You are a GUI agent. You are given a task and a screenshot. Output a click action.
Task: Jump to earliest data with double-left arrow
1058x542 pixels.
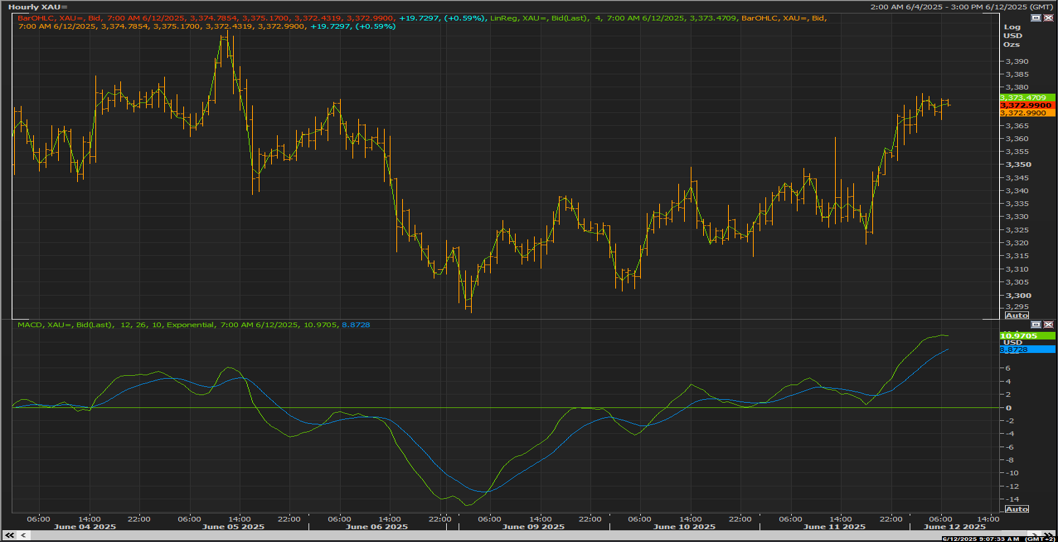tap(10, 535)
